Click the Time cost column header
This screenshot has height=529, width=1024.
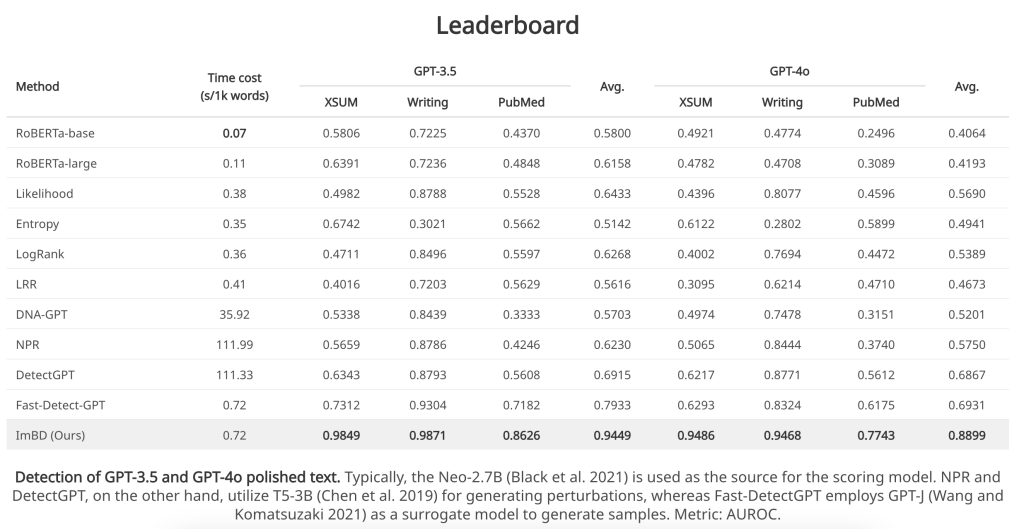coord(234,87)
